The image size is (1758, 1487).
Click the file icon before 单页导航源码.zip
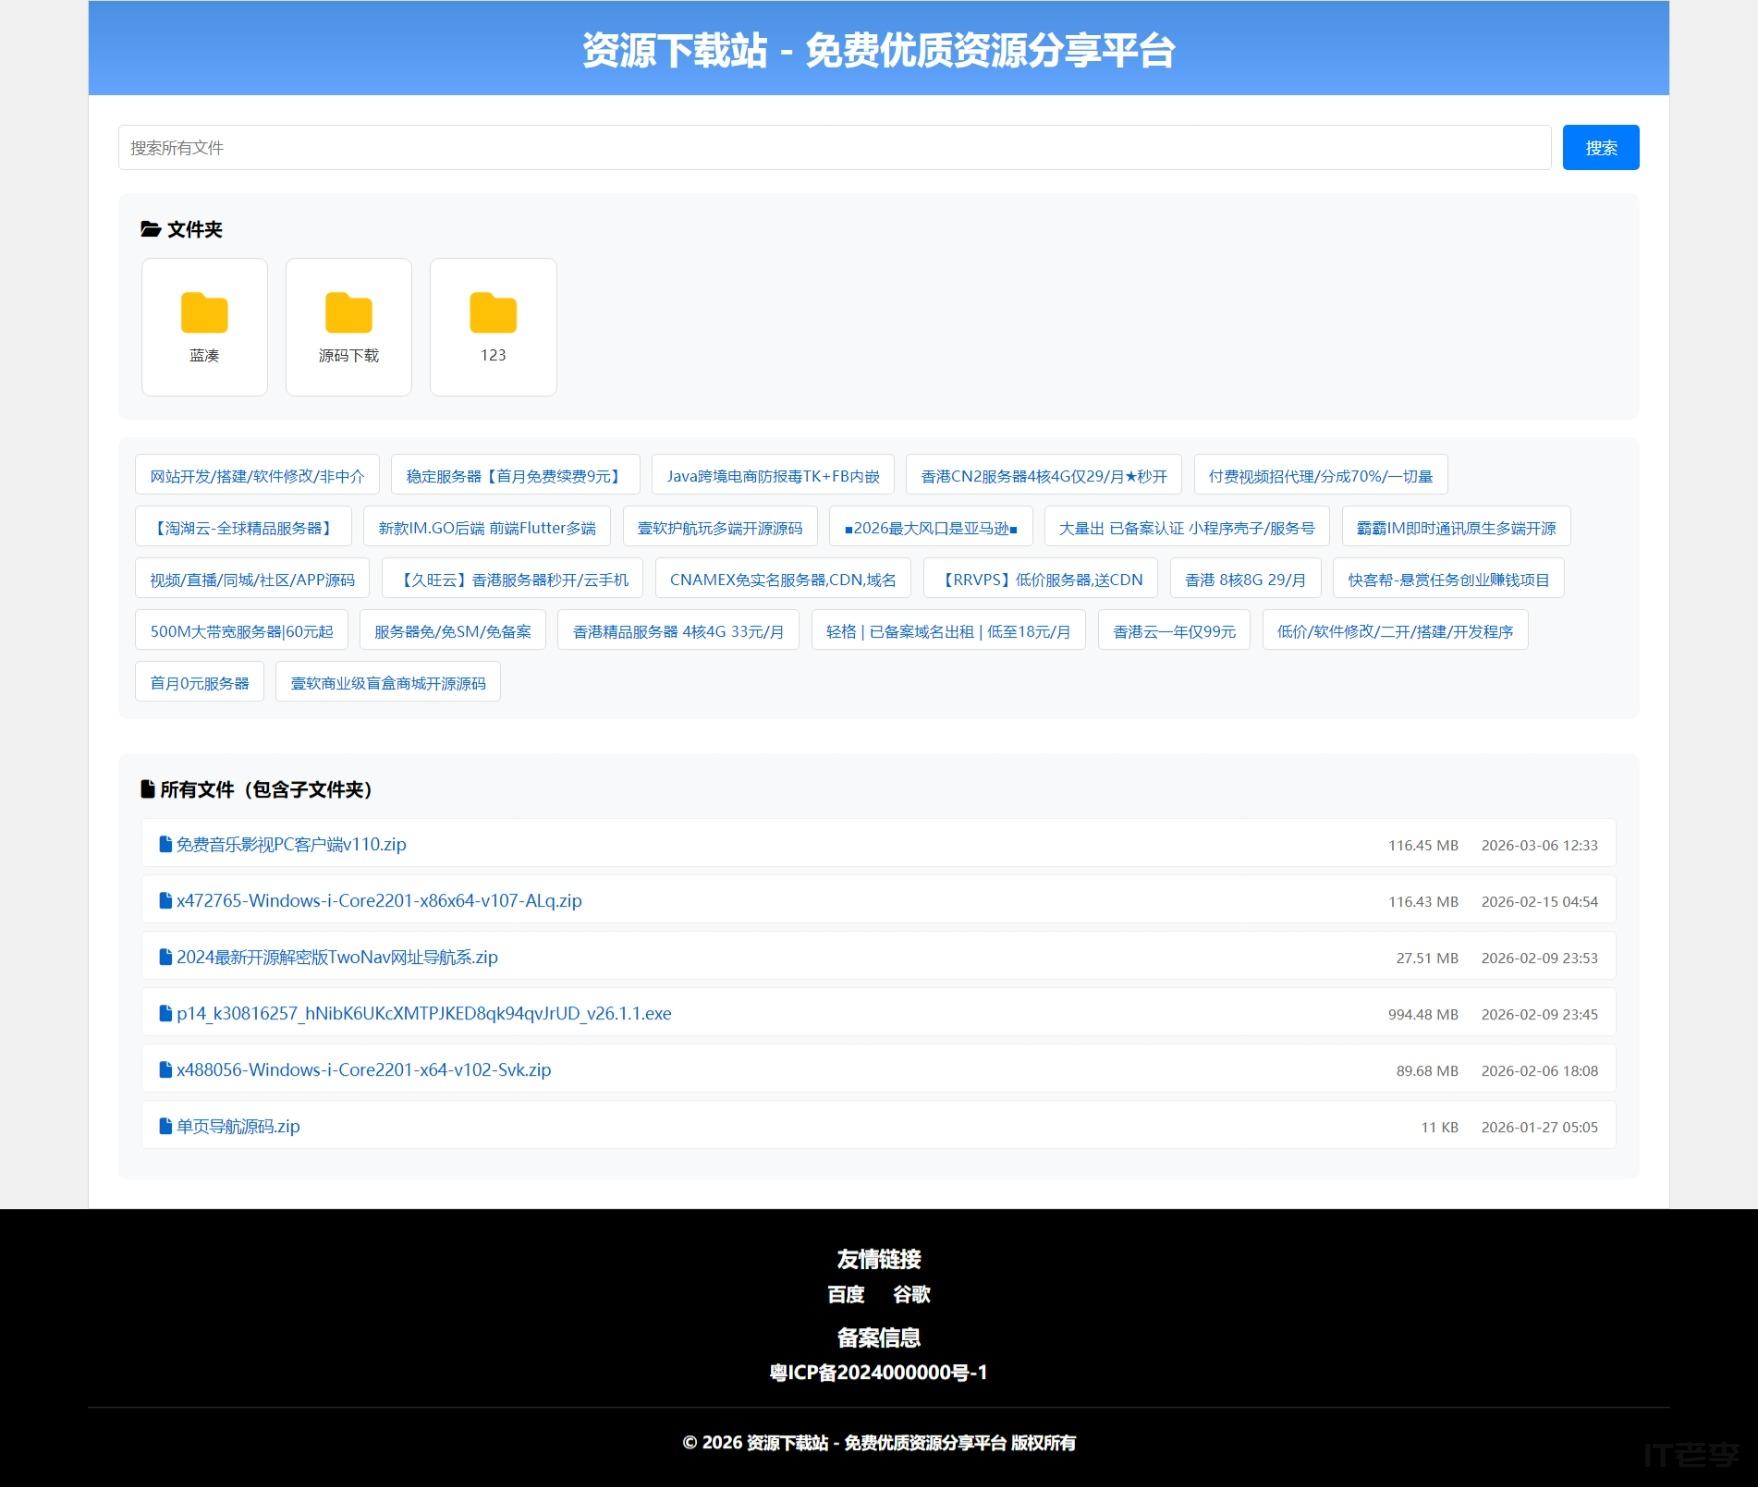164,1125
